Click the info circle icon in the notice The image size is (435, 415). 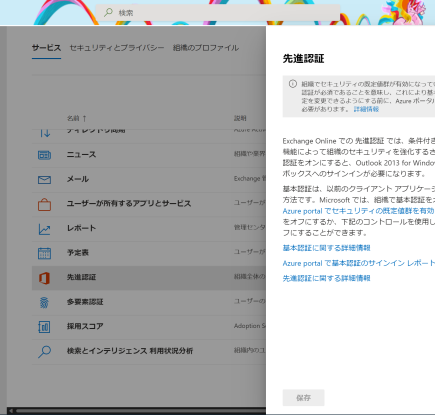(293, 84)
